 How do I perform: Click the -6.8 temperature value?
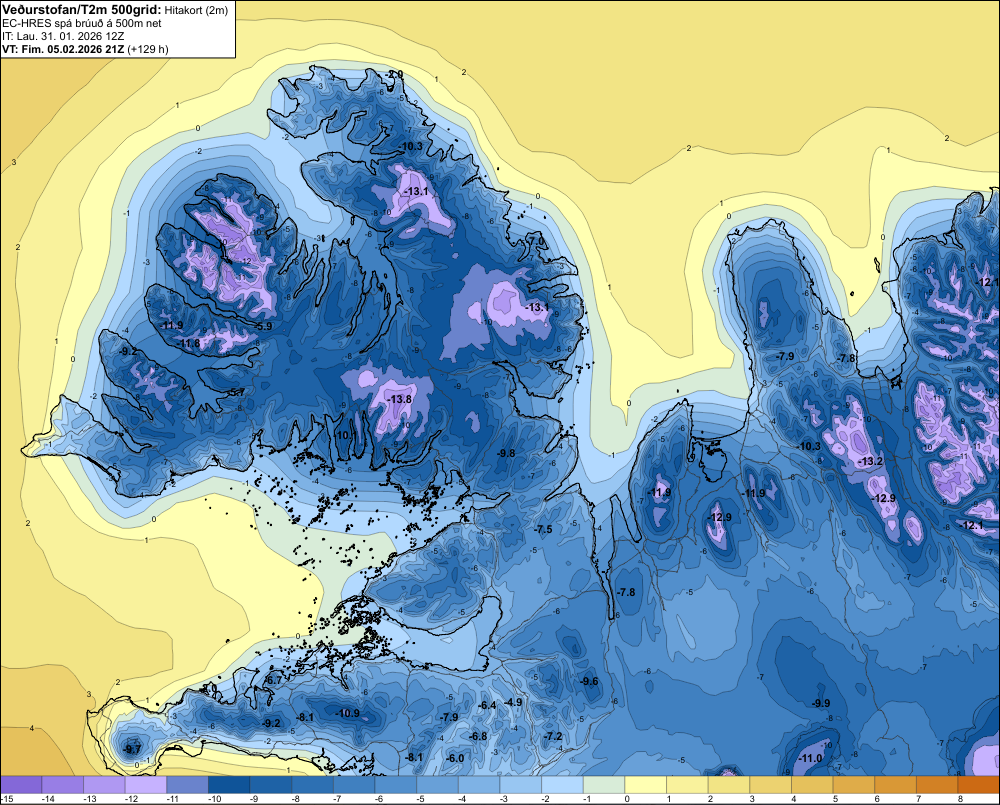[x=478, y=736]
